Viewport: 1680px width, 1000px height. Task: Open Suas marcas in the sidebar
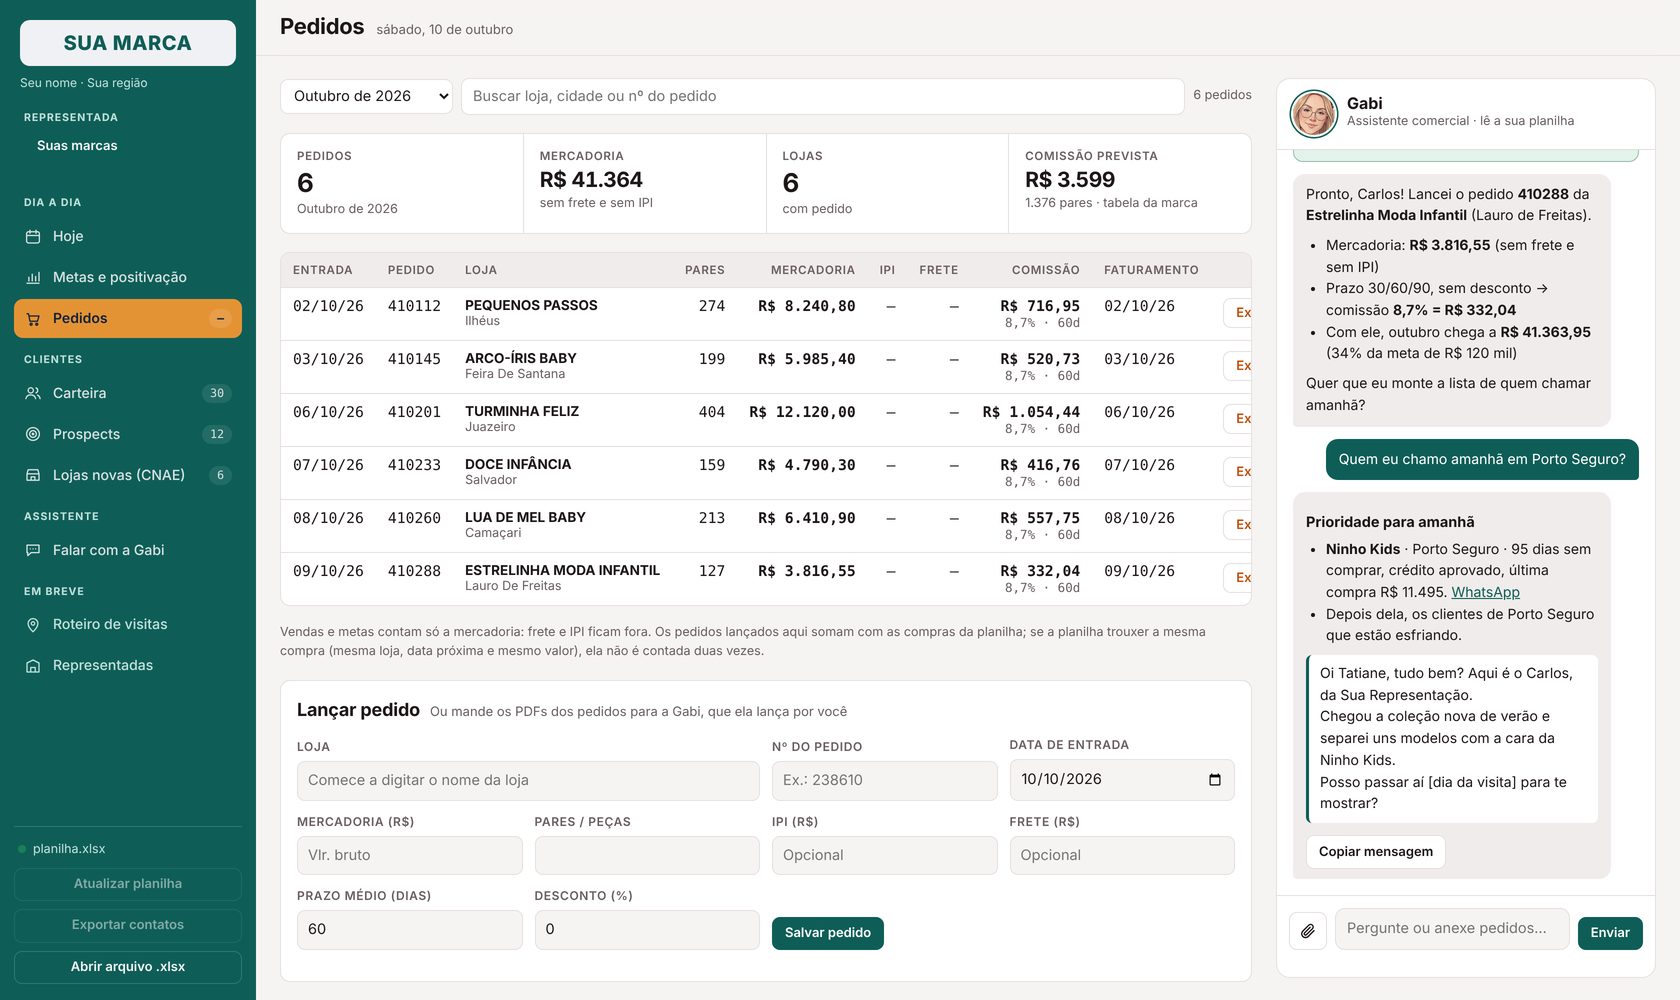pyautogui.click(x=77, y=146)
